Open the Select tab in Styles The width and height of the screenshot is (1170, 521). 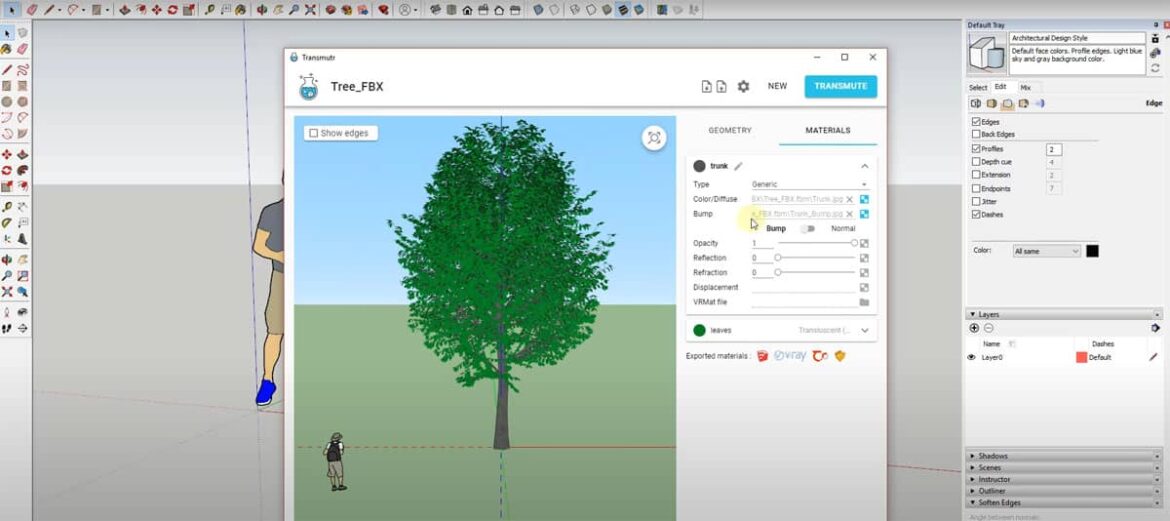click(977, 87)
